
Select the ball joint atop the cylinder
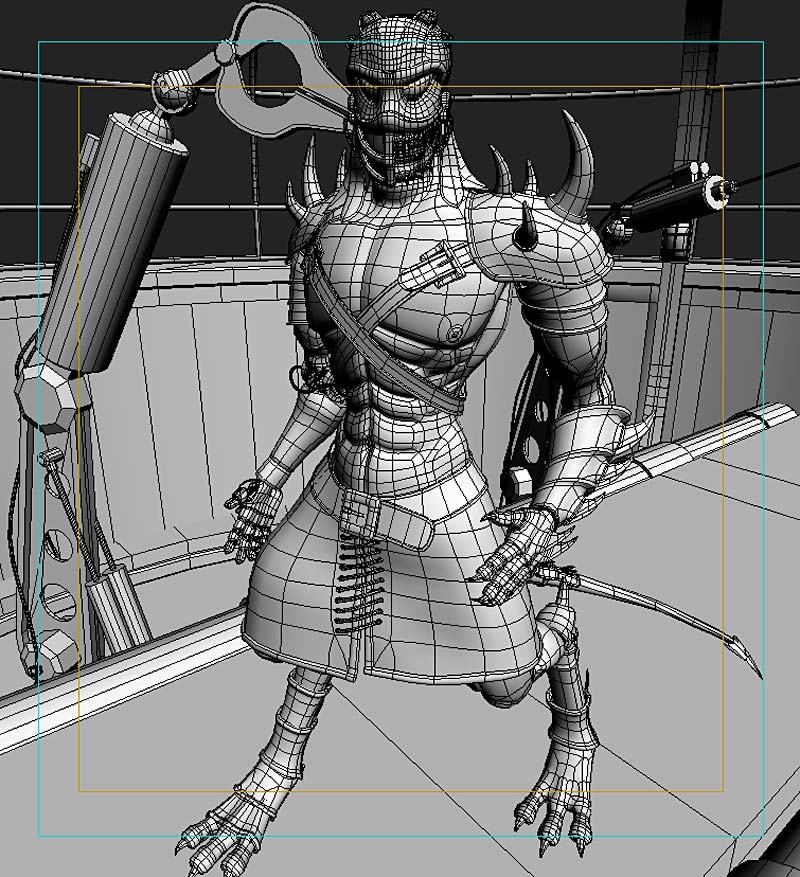pos(170,93)
